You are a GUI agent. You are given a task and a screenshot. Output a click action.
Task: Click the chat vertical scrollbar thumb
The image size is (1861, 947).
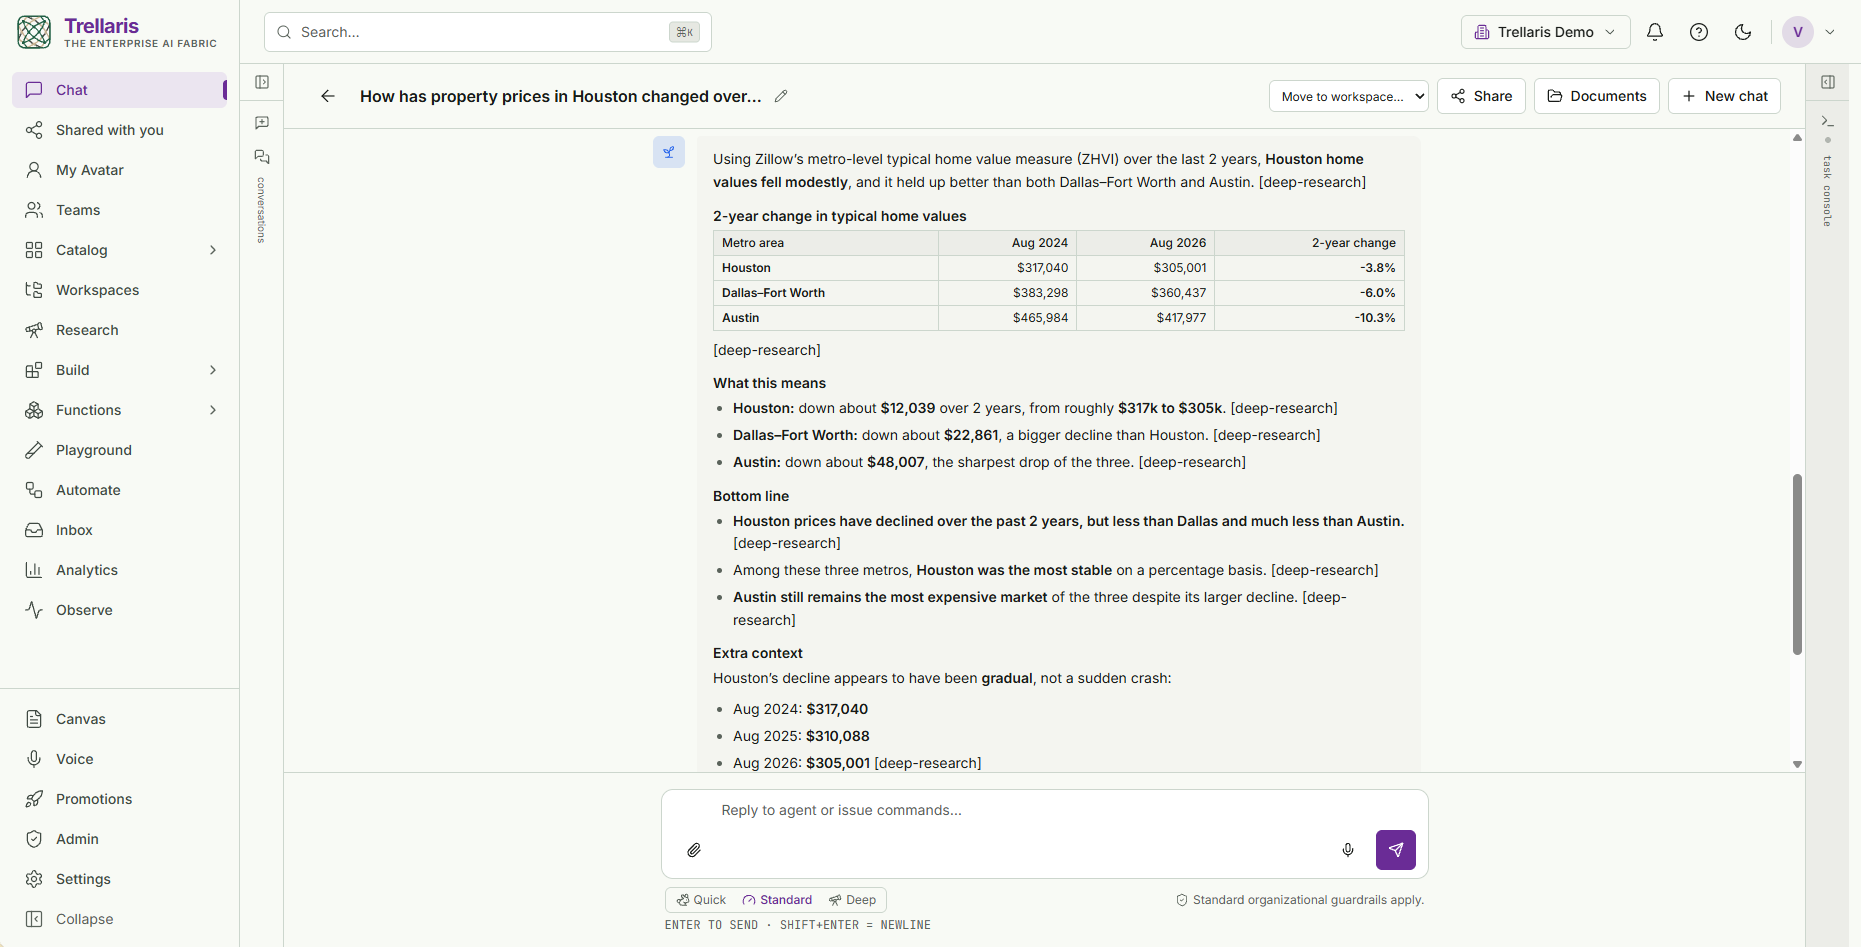1797,564
